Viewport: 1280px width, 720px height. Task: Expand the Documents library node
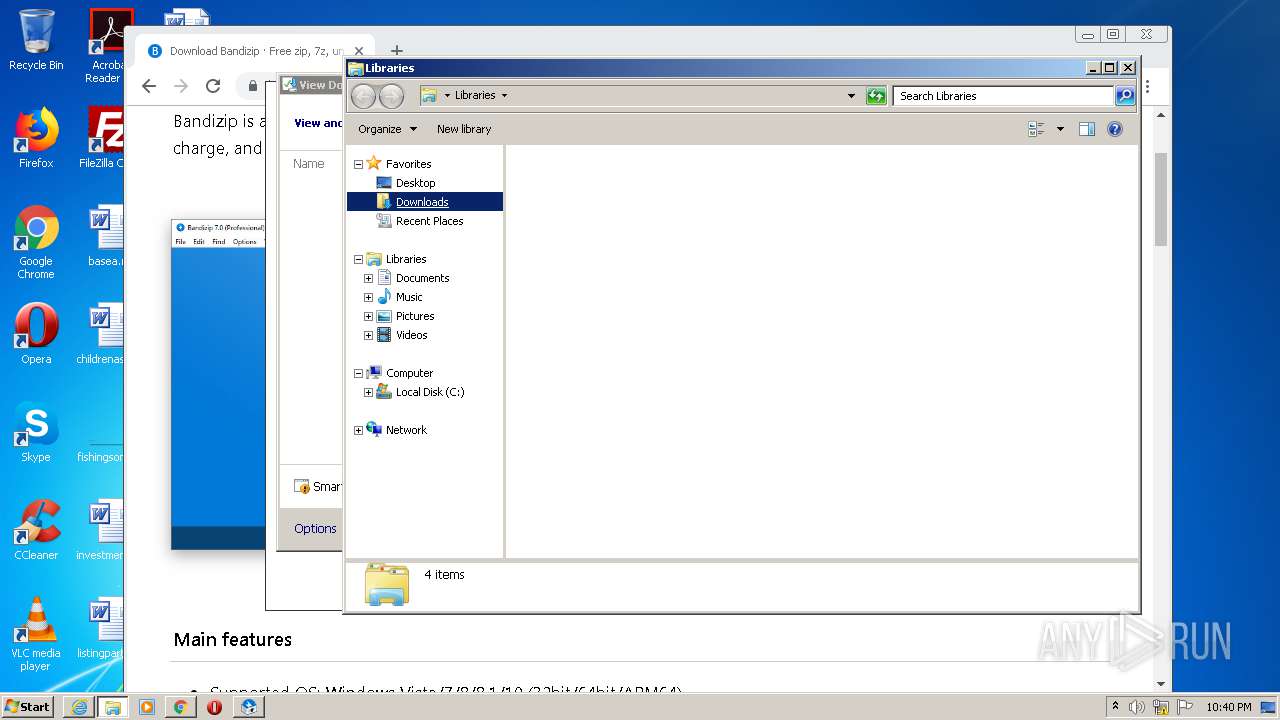(x=368, y=278)
